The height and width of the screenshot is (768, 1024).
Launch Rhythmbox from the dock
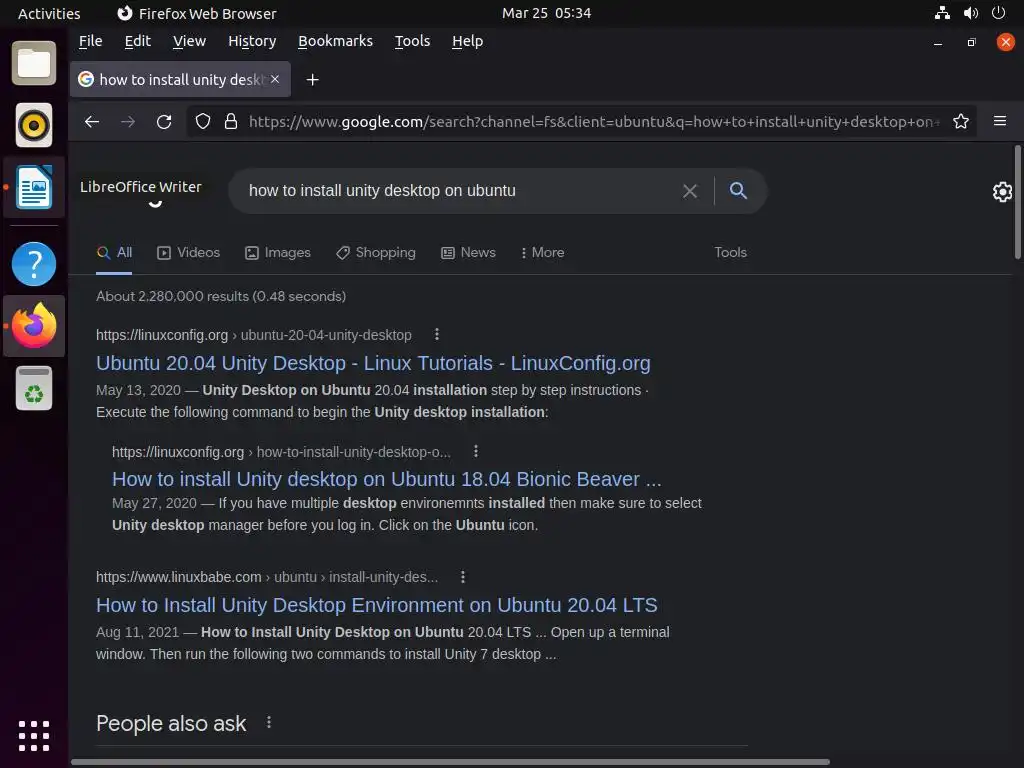pyautogui.click(x=34, y=125)
